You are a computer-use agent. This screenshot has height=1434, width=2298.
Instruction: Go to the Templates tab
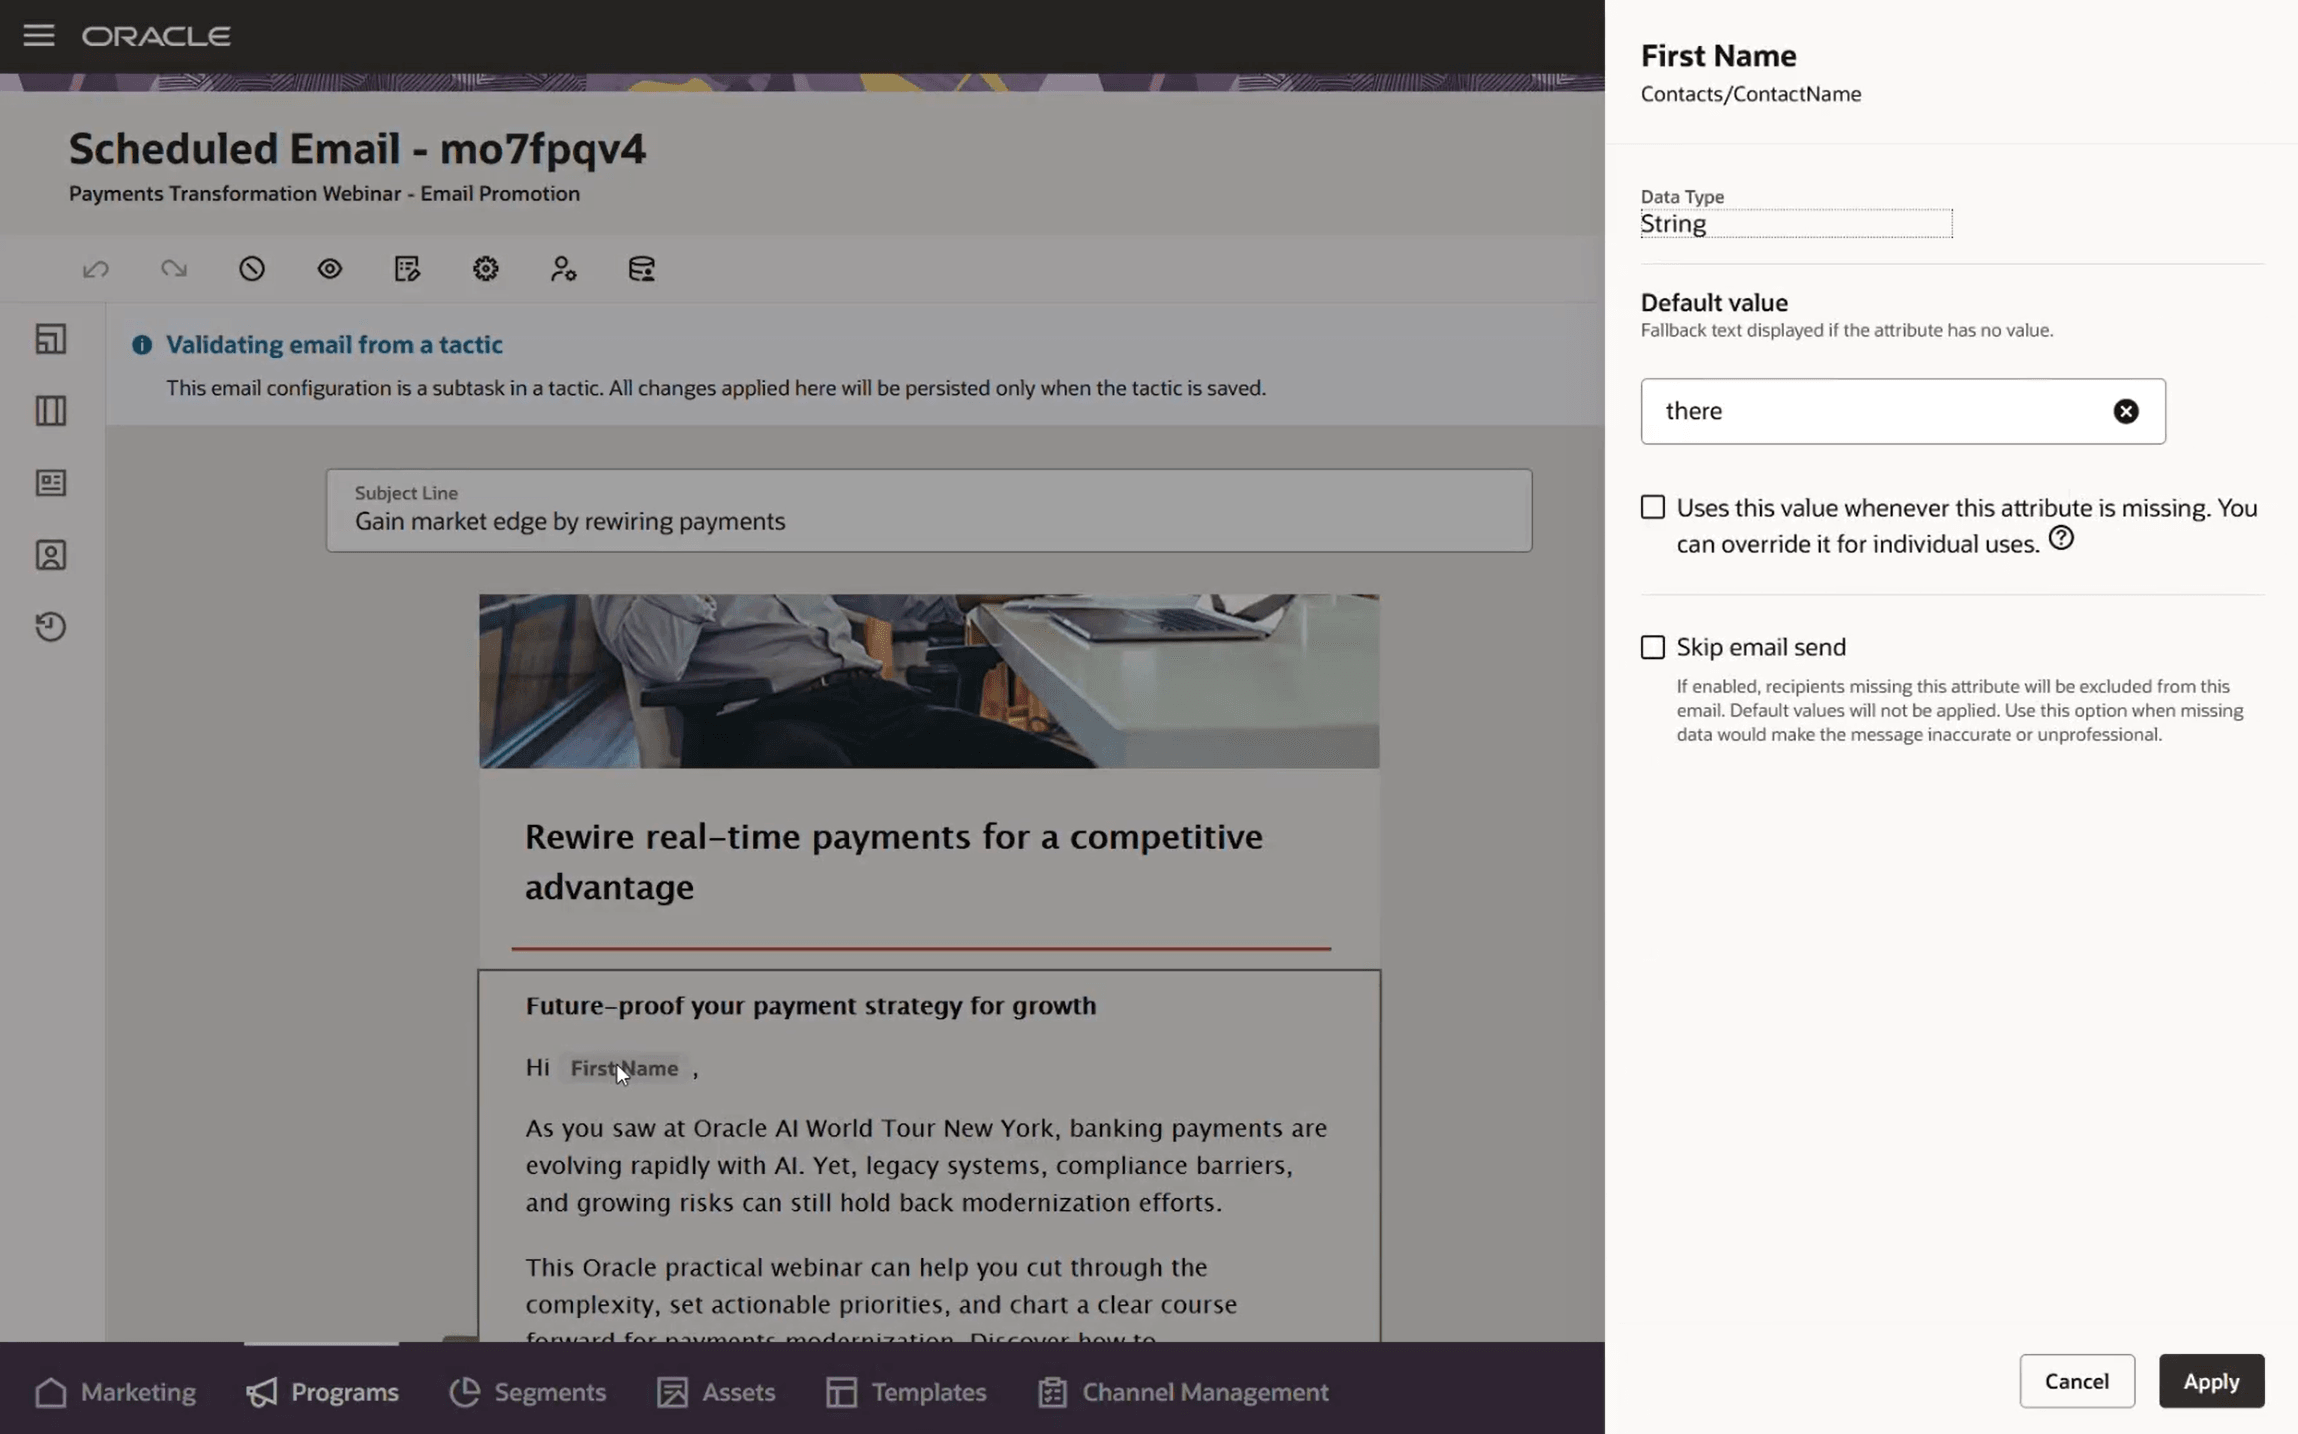click(x=906, y=1392)
